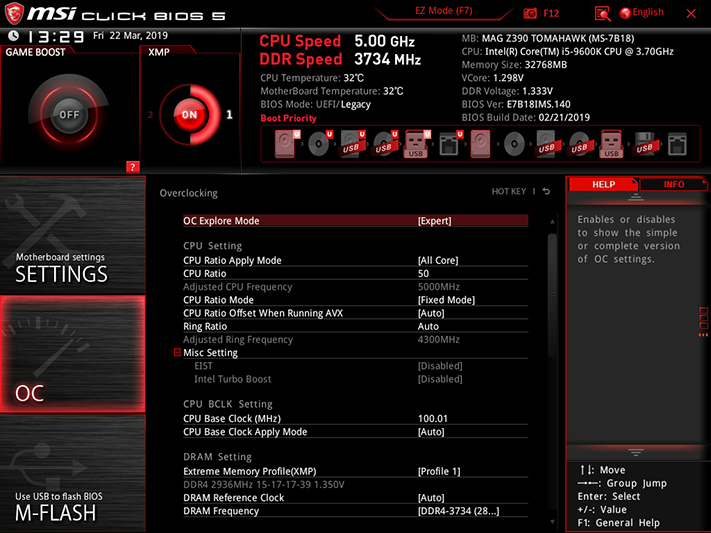Select the legacy hard disk boot icon without U badge
The height and width of the screenshot is (533, 711).
(x=481, y=144)
